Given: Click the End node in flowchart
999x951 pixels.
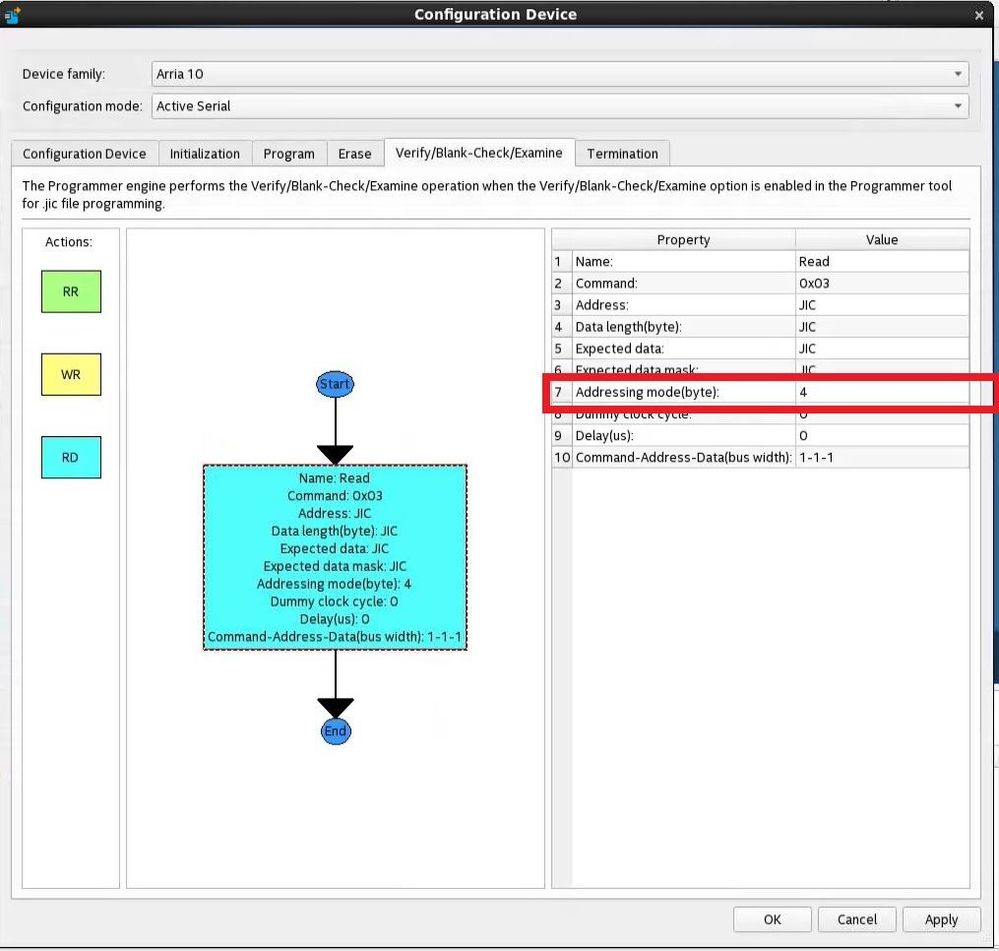Looking at the screenshot, I should 336,731.
